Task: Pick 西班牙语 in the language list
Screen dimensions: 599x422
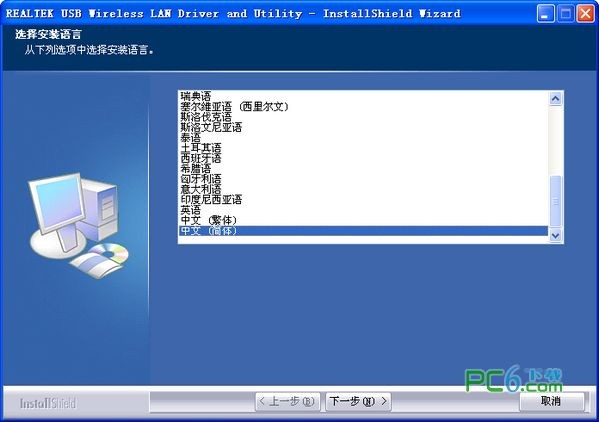Action: coord(364,158)
